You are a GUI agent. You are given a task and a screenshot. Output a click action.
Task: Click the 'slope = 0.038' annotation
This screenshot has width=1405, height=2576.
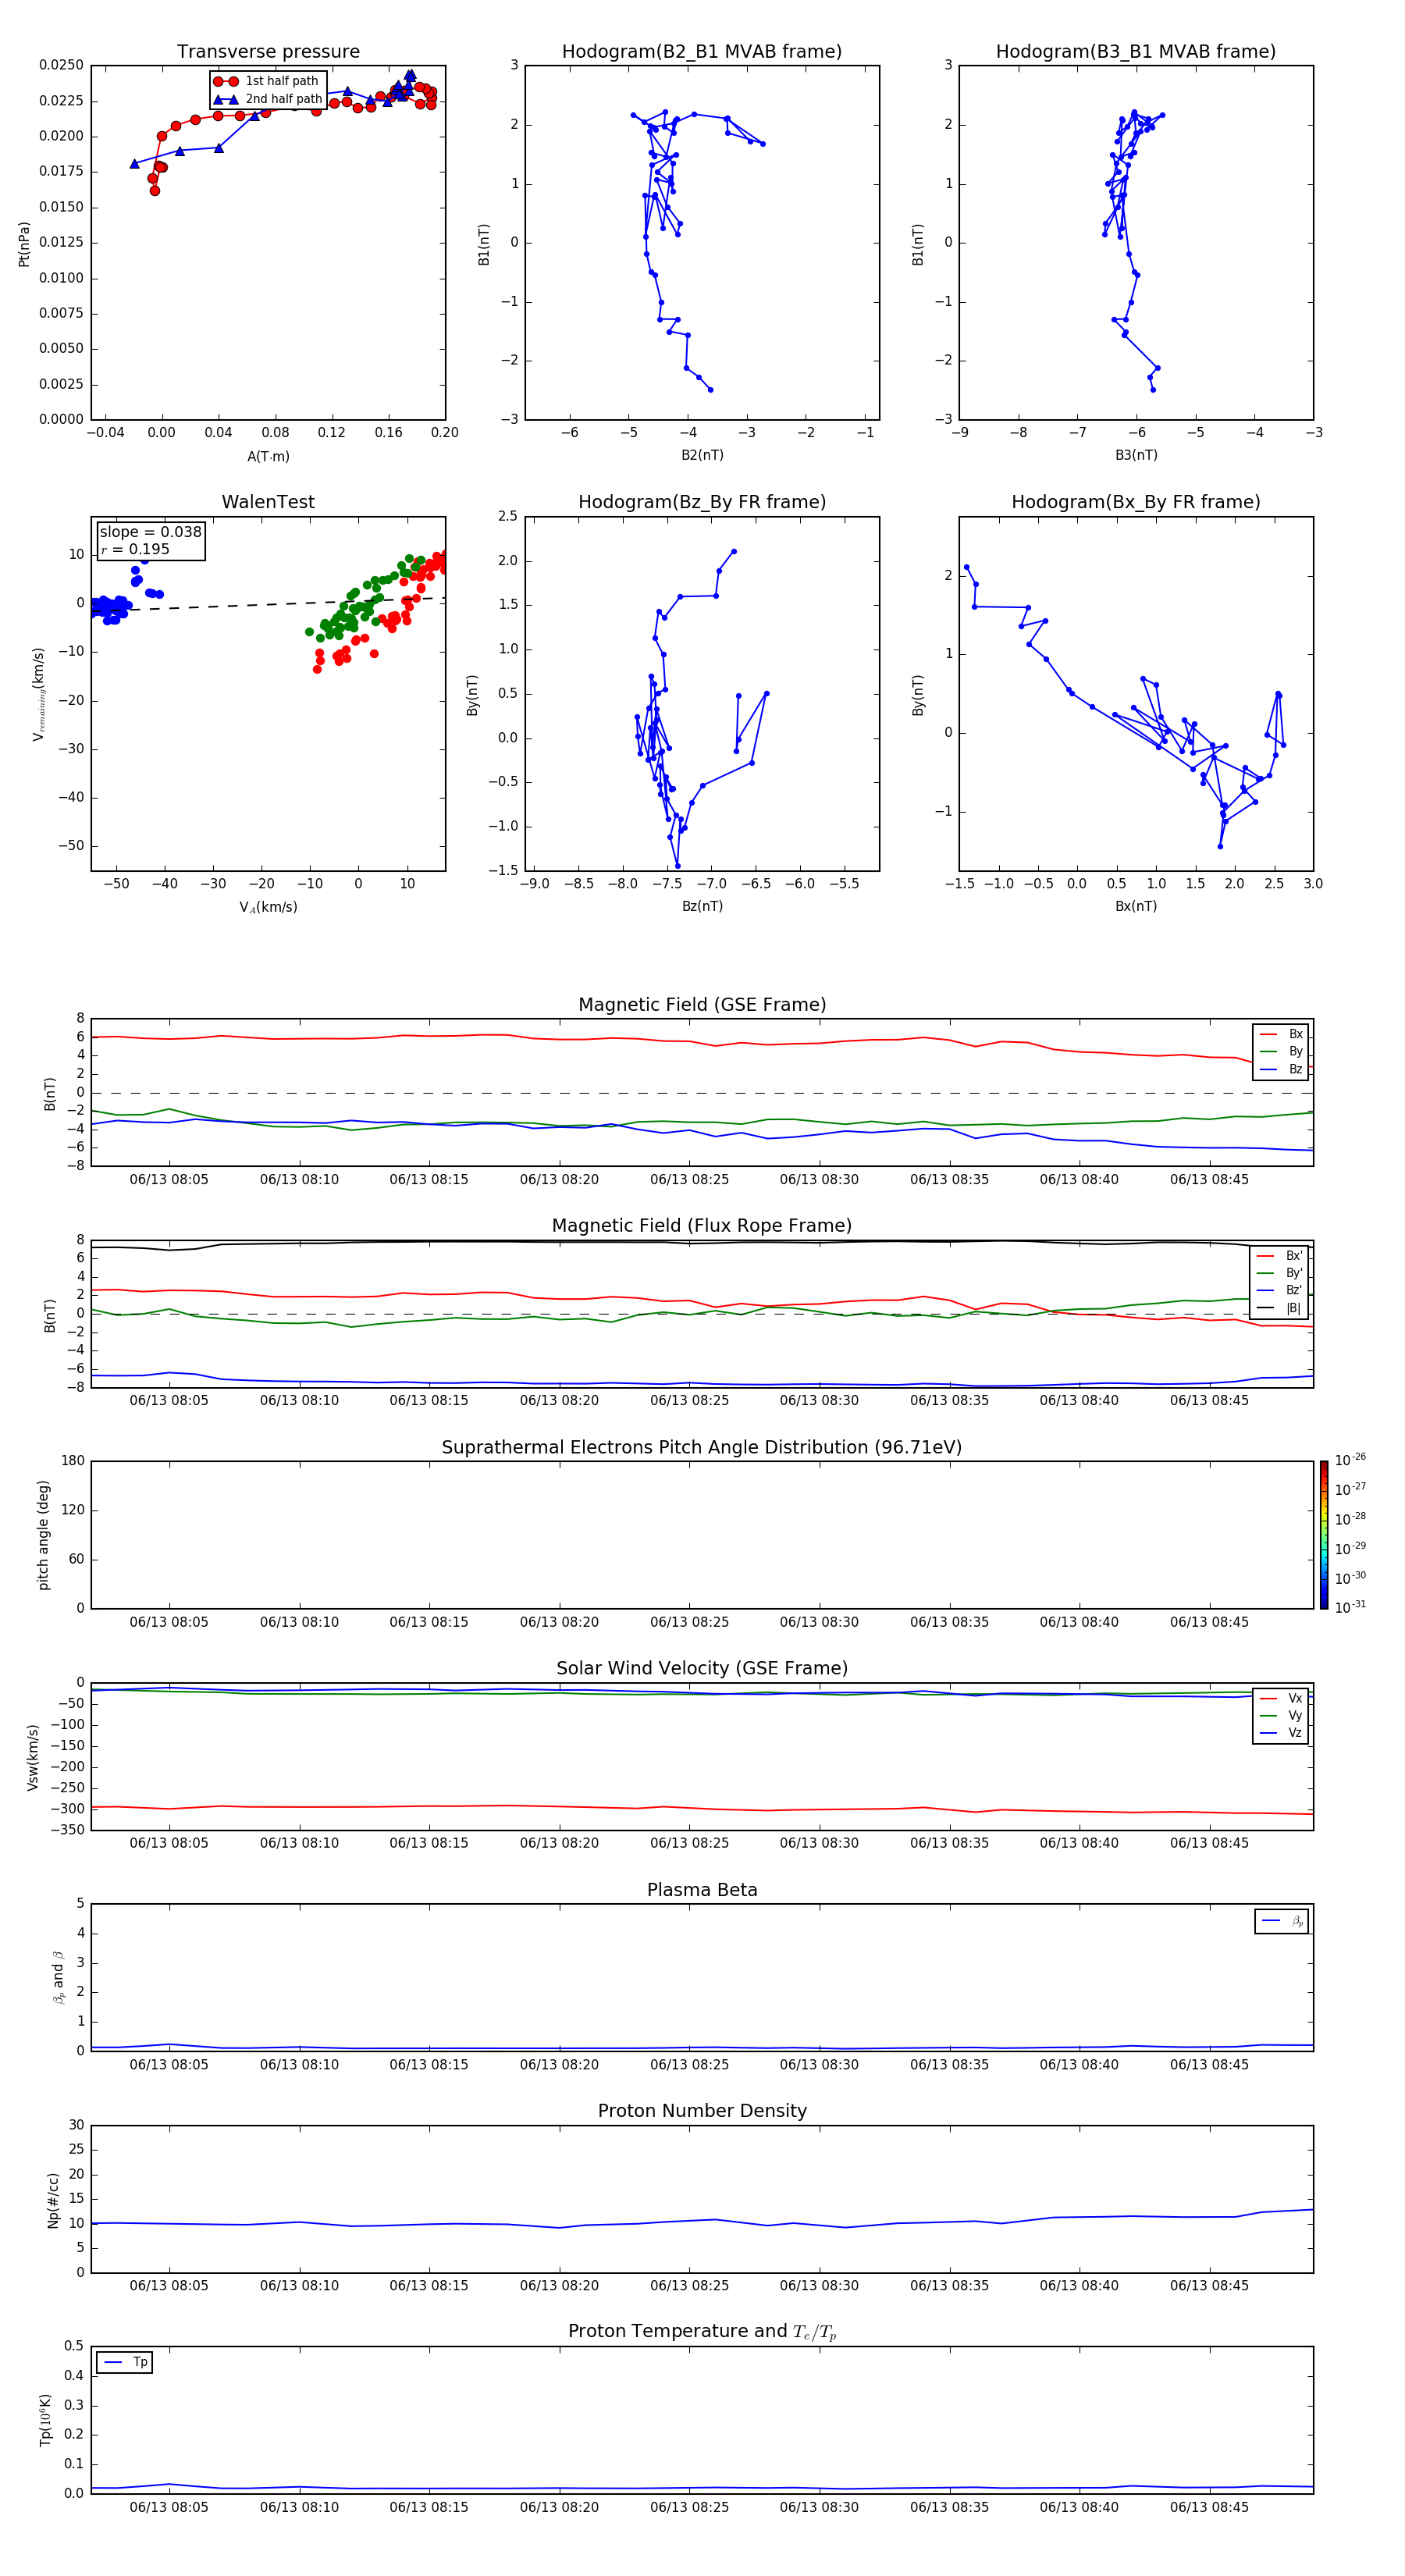tap(150, 532)
